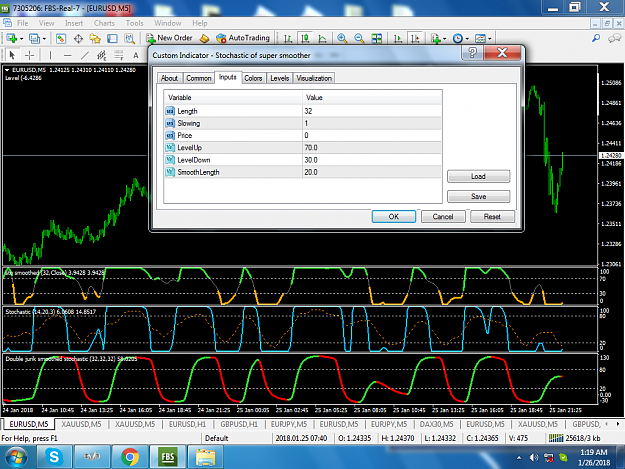Select the Horizontal Line drawing tool
Screen dimensions: 625x469
pyautogui.click(x=68, y=55)
